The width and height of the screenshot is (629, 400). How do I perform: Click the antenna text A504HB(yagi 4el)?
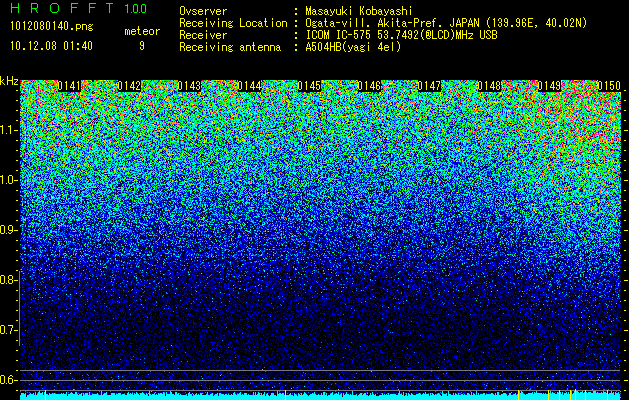(353, 47)
